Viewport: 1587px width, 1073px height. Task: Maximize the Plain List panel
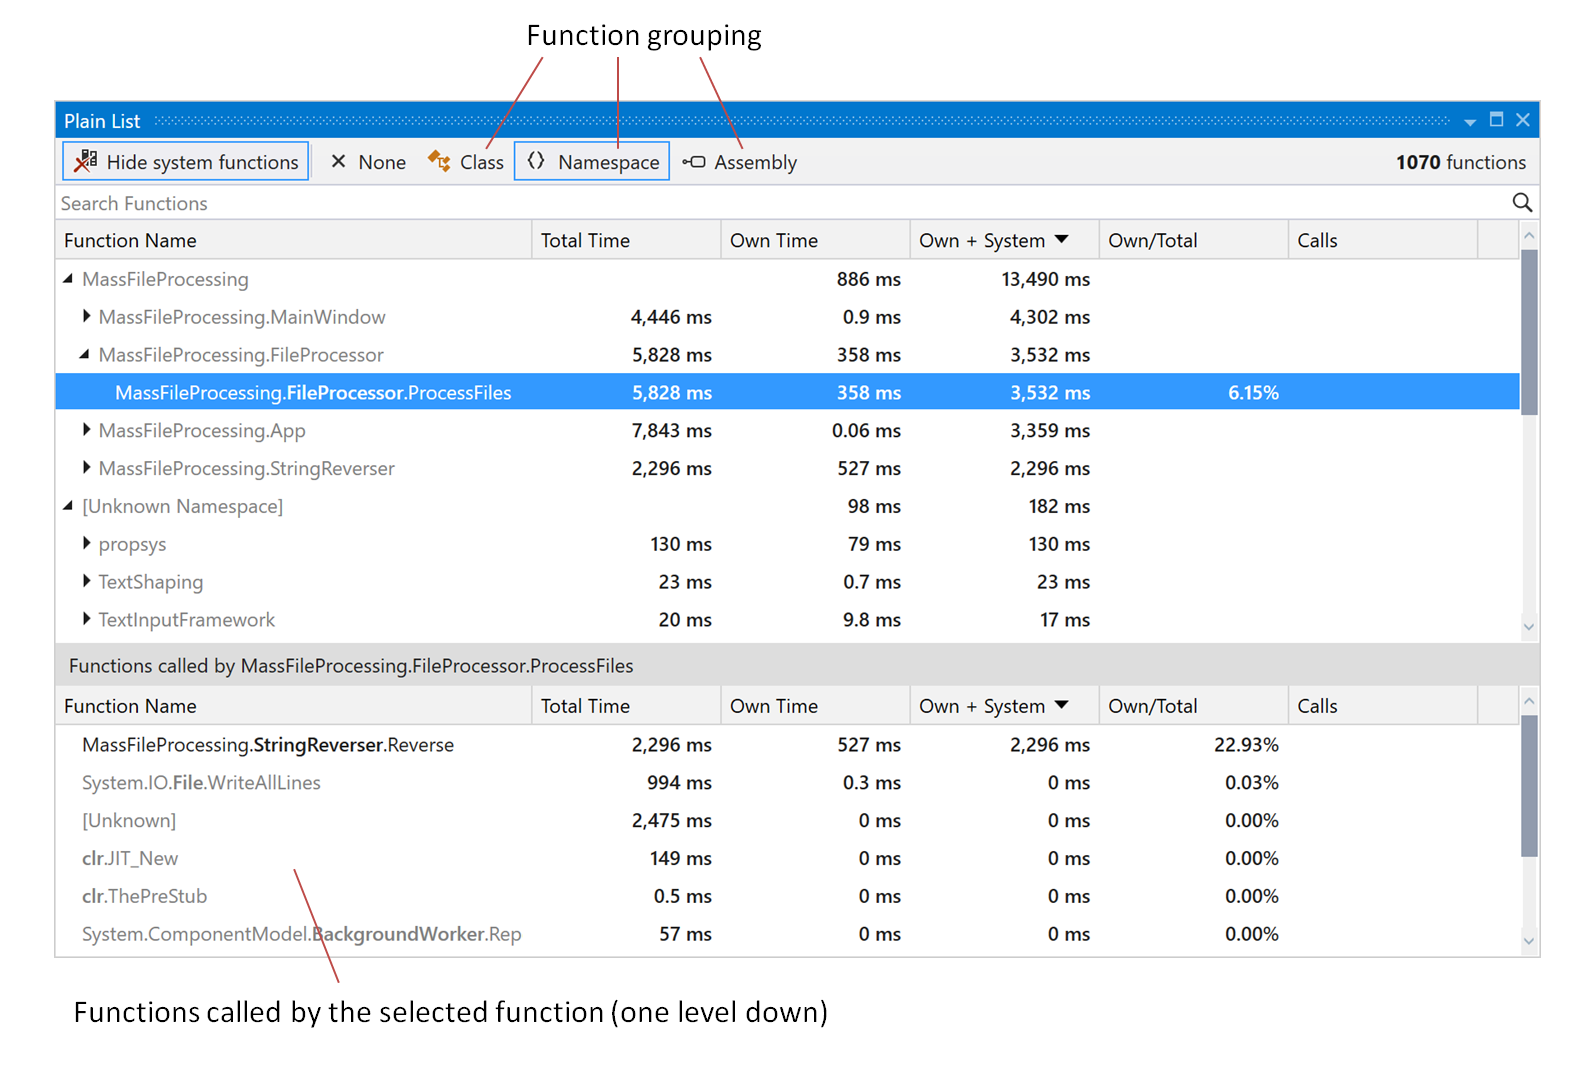(x=1496, y=120)
